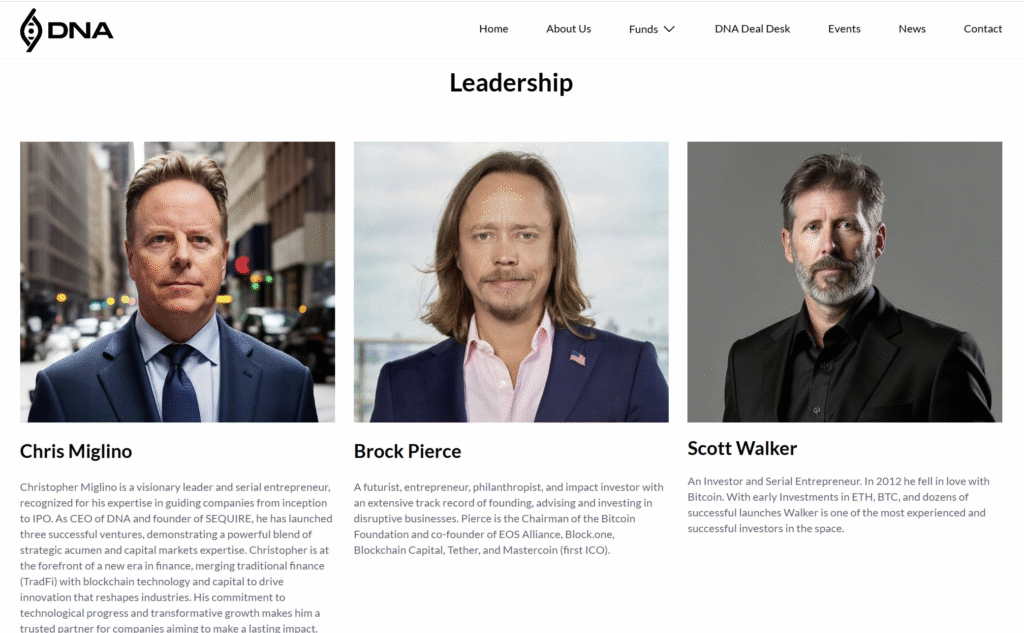
Task: Select the Scott Walker name heading
Action: coord(742,448)
